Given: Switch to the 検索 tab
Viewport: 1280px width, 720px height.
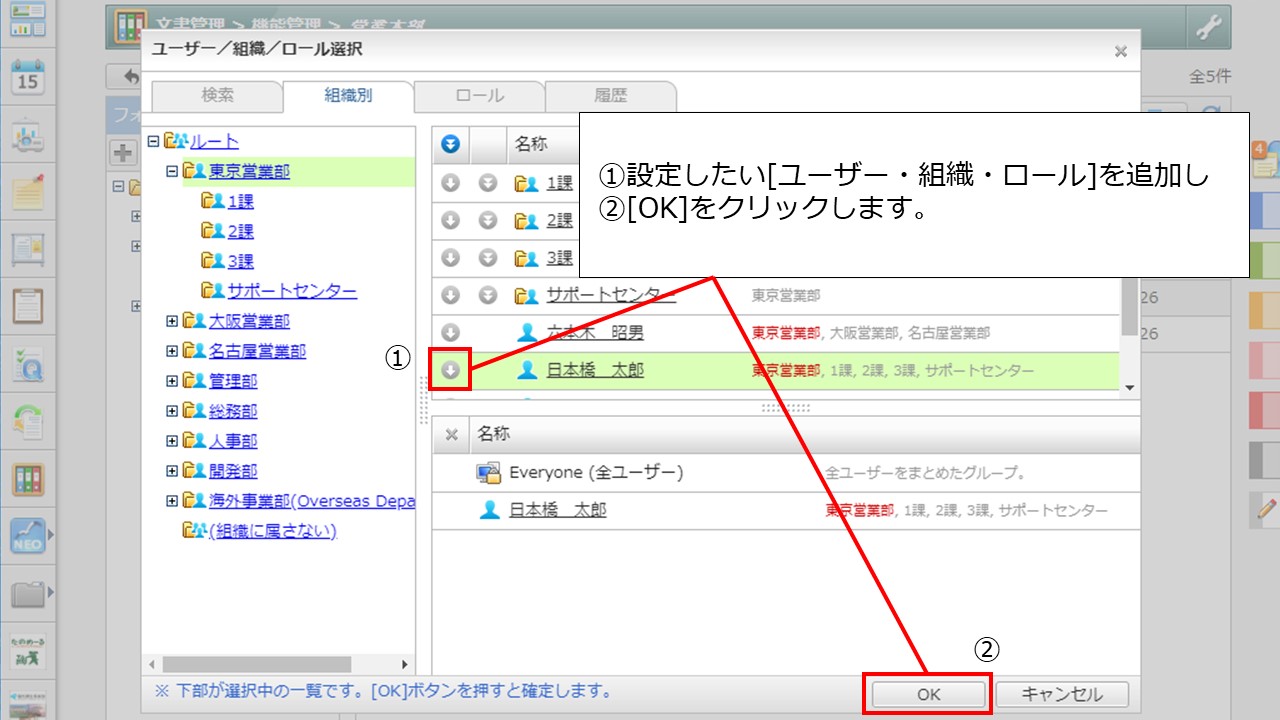Looking at the screenshot, I should [x=217, y=96].
